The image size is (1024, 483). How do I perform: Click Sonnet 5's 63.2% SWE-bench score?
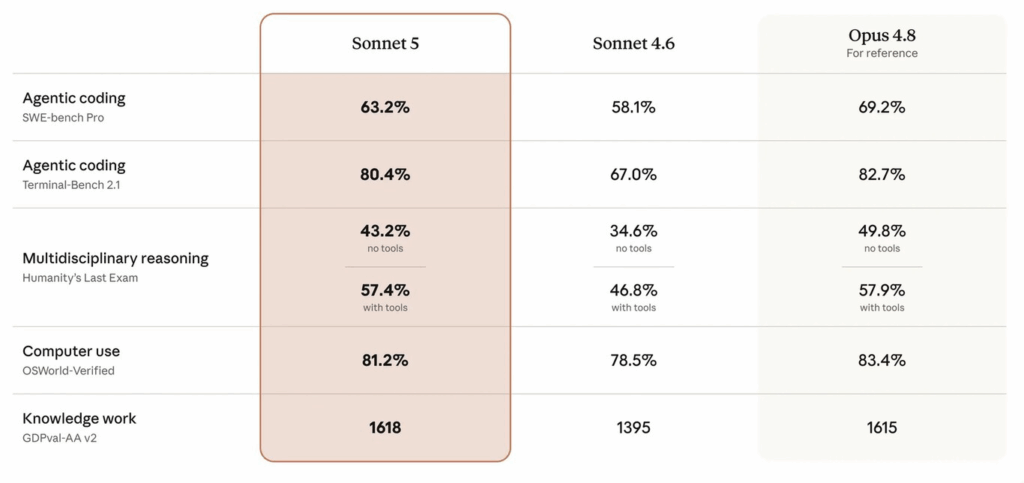pyautogui.click(x=385, y=108)
